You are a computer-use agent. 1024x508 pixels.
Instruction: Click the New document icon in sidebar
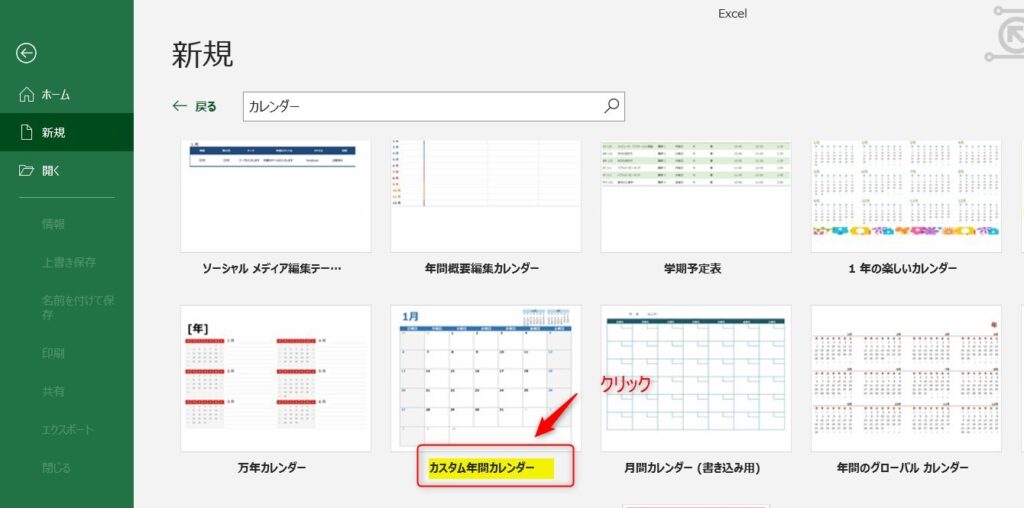coord(27,132)
